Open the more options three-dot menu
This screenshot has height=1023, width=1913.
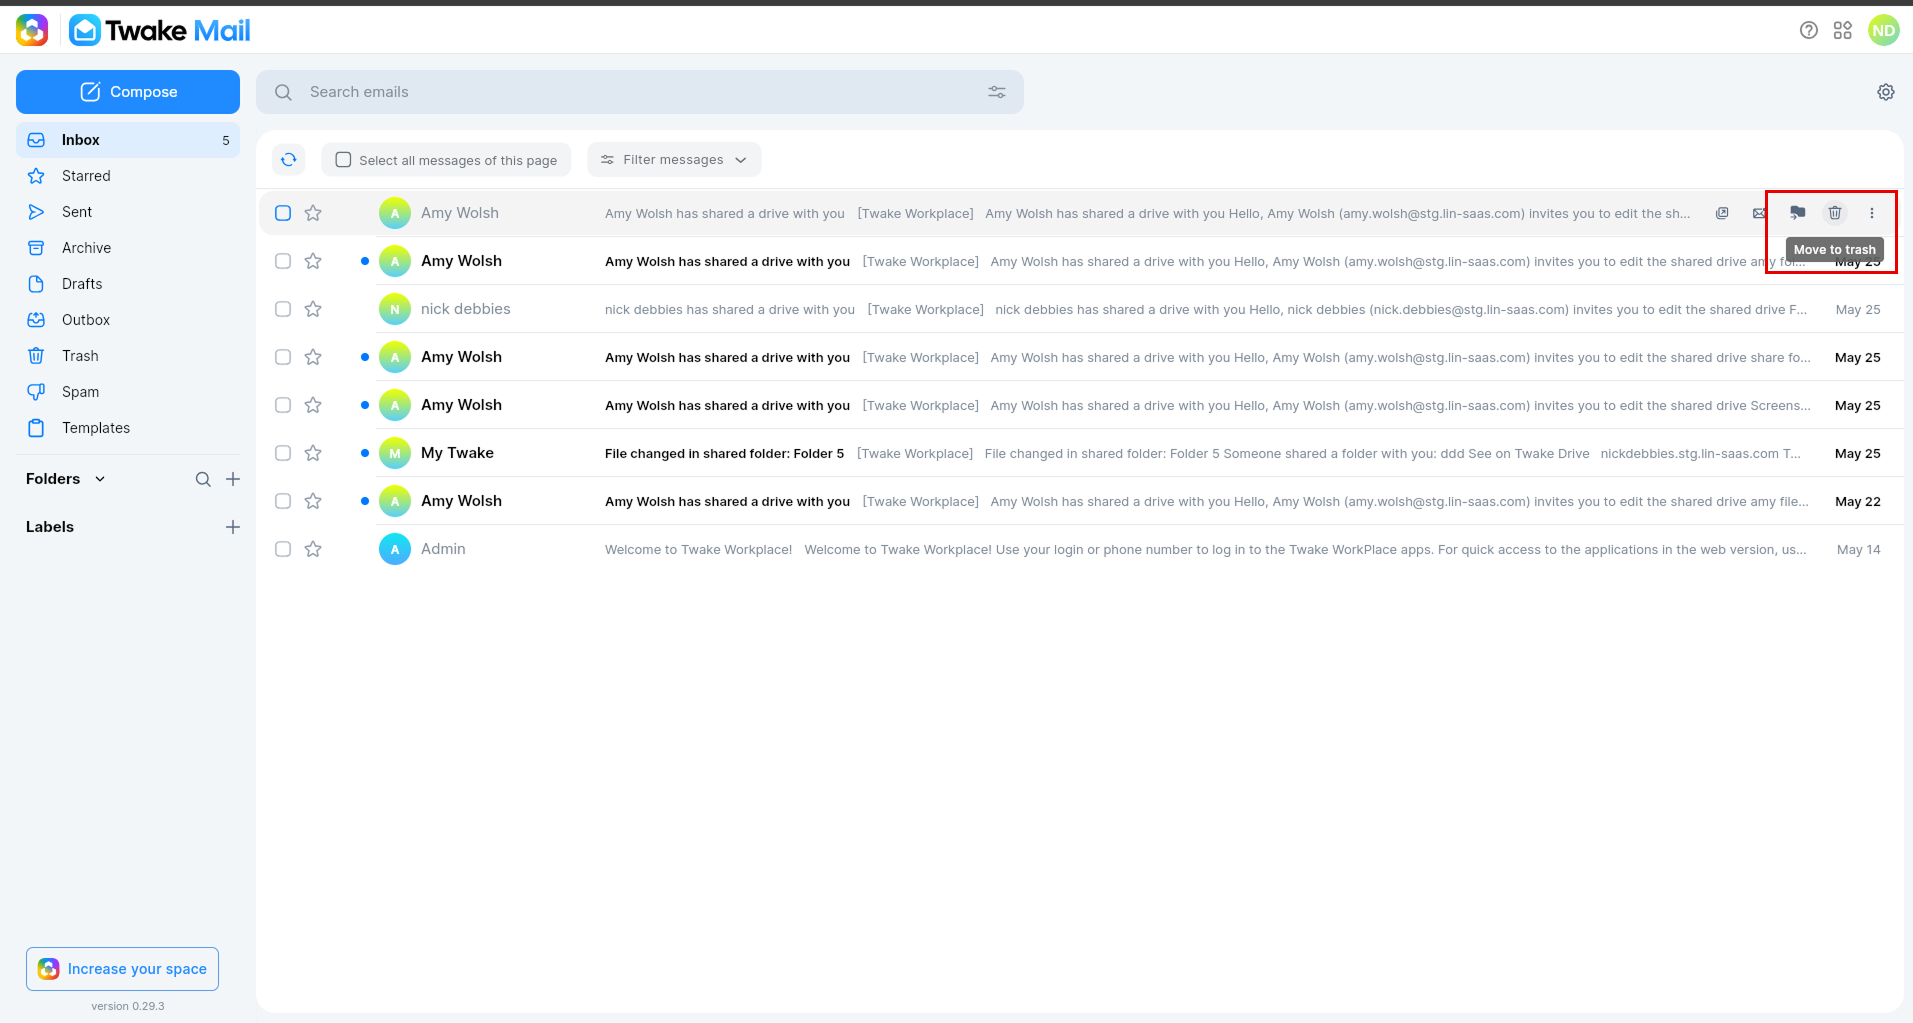(1872, 212)
